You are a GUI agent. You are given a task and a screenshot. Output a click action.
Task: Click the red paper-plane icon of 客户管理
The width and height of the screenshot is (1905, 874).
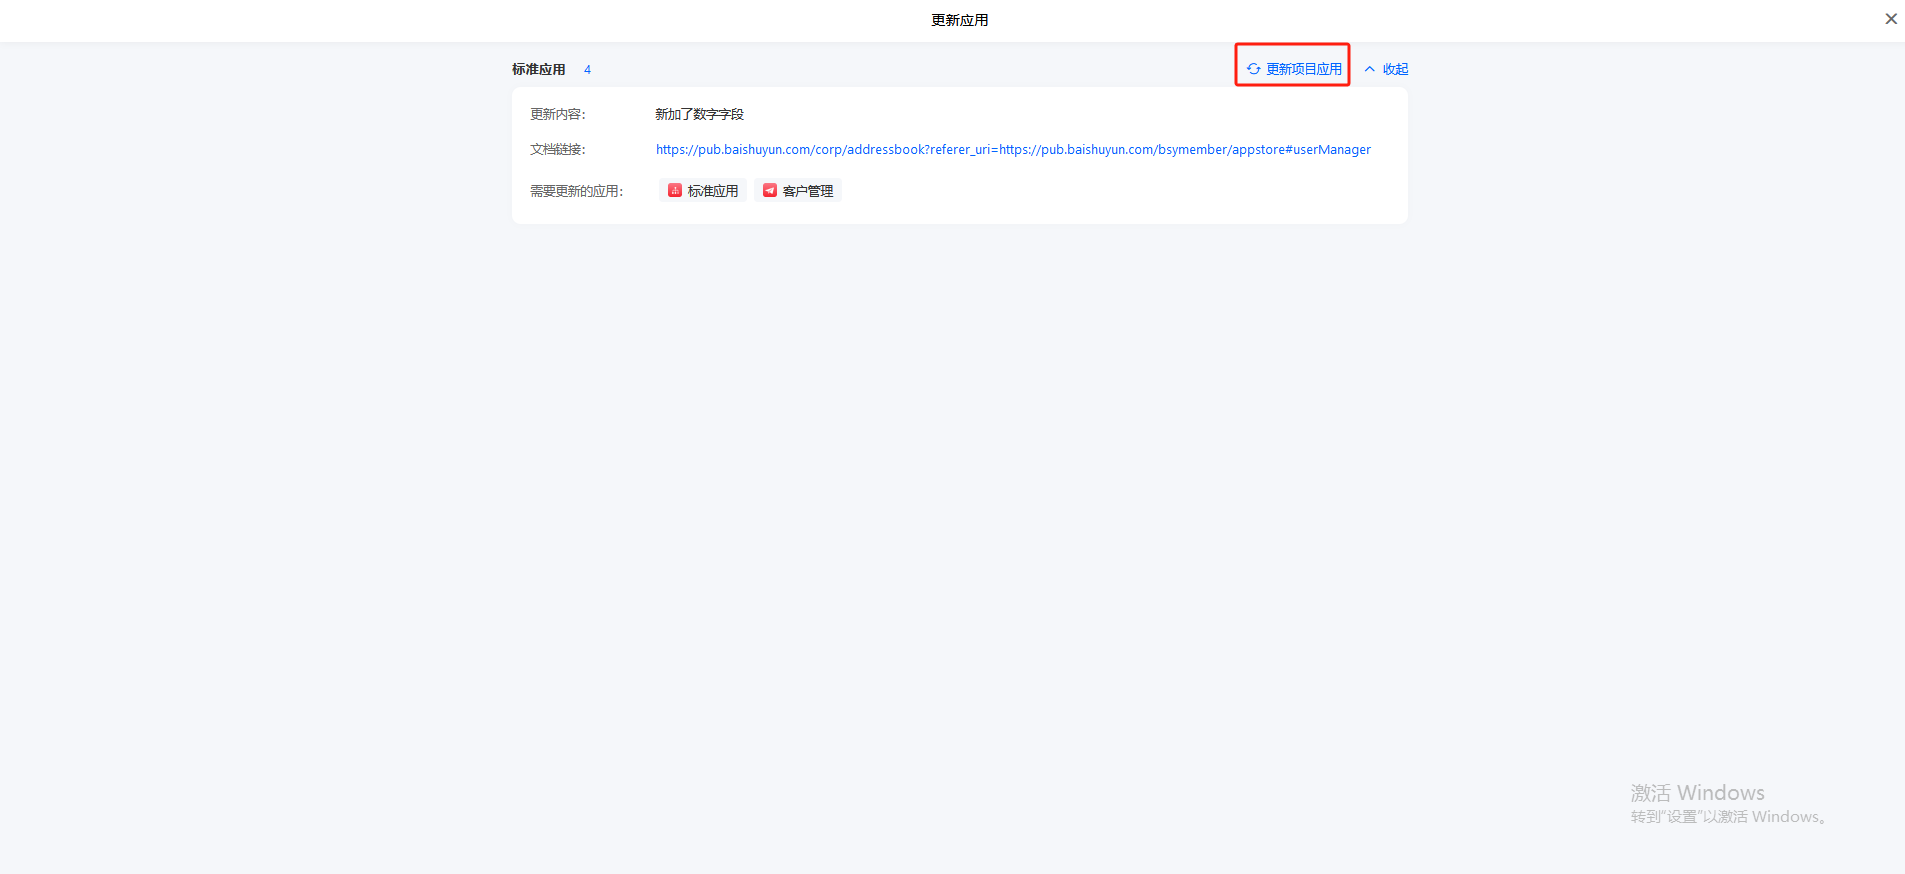pos(770,190)
